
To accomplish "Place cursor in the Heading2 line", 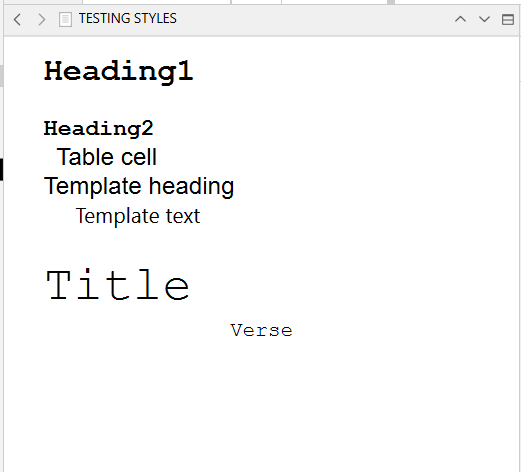I will pos(99,128).
